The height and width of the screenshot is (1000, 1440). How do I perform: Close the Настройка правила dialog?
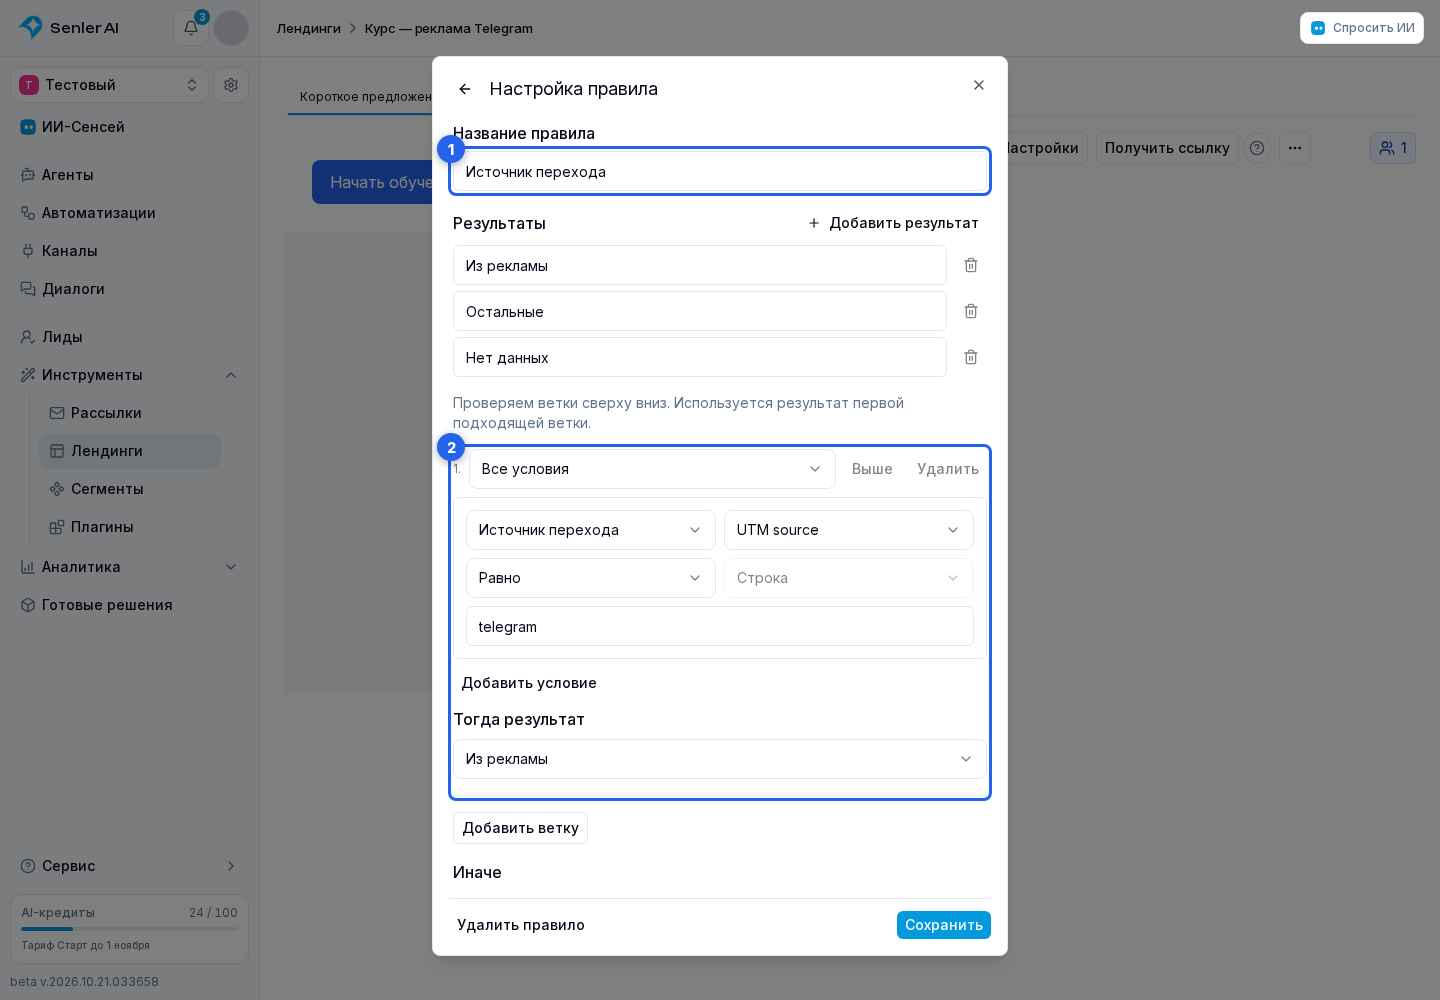979,85
